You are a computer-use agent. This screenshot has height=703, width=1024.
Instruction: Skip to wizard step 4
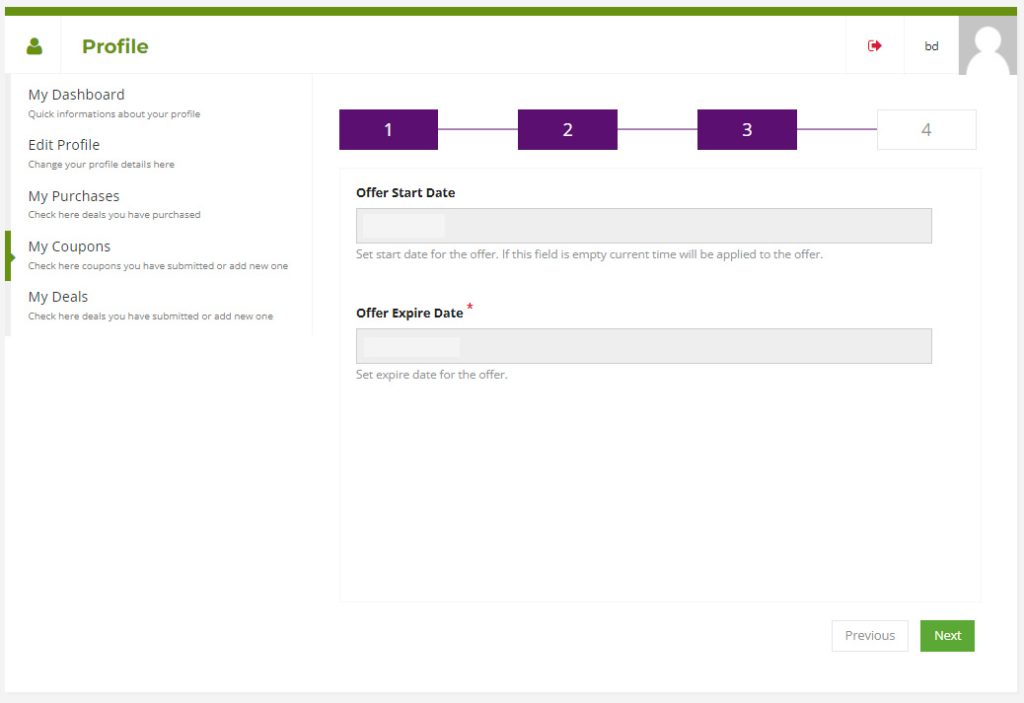pos(926,130)
